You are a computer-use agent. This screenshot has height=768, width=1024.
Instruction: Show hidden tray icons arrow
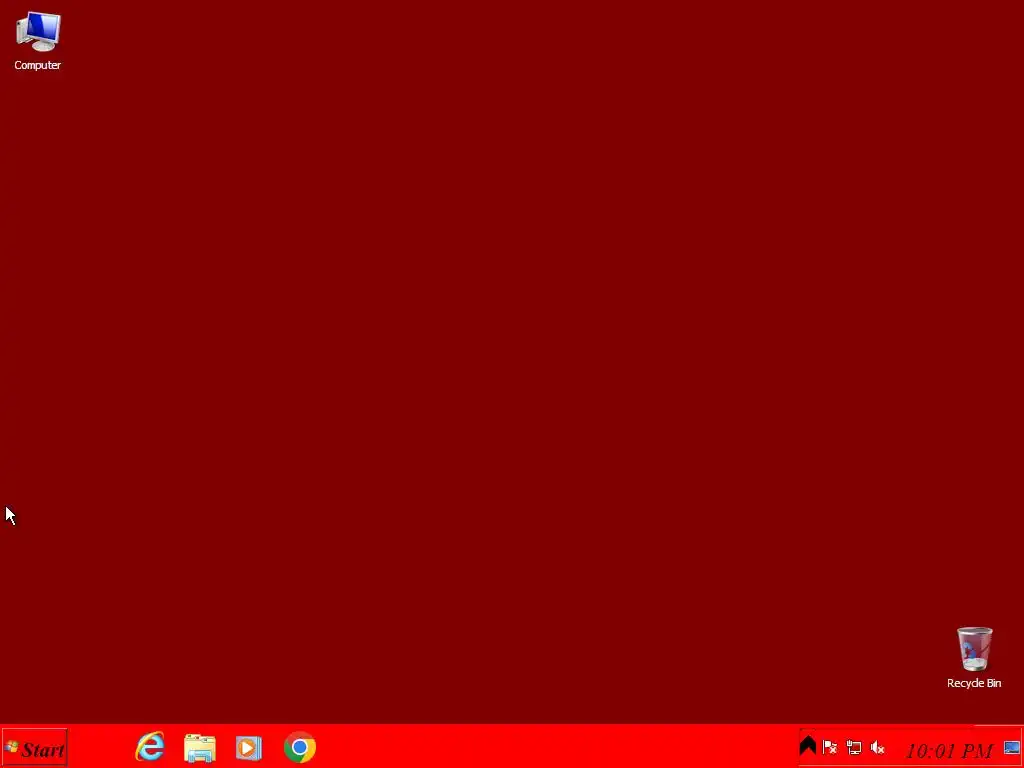point(808,746)
